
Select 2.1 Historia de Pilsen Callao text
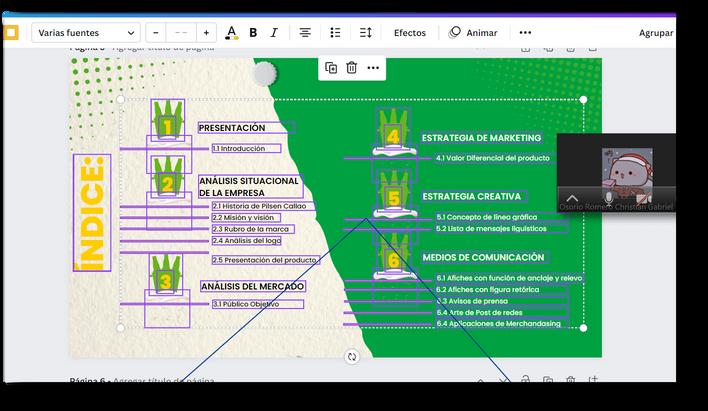click(x=259, y=206)
